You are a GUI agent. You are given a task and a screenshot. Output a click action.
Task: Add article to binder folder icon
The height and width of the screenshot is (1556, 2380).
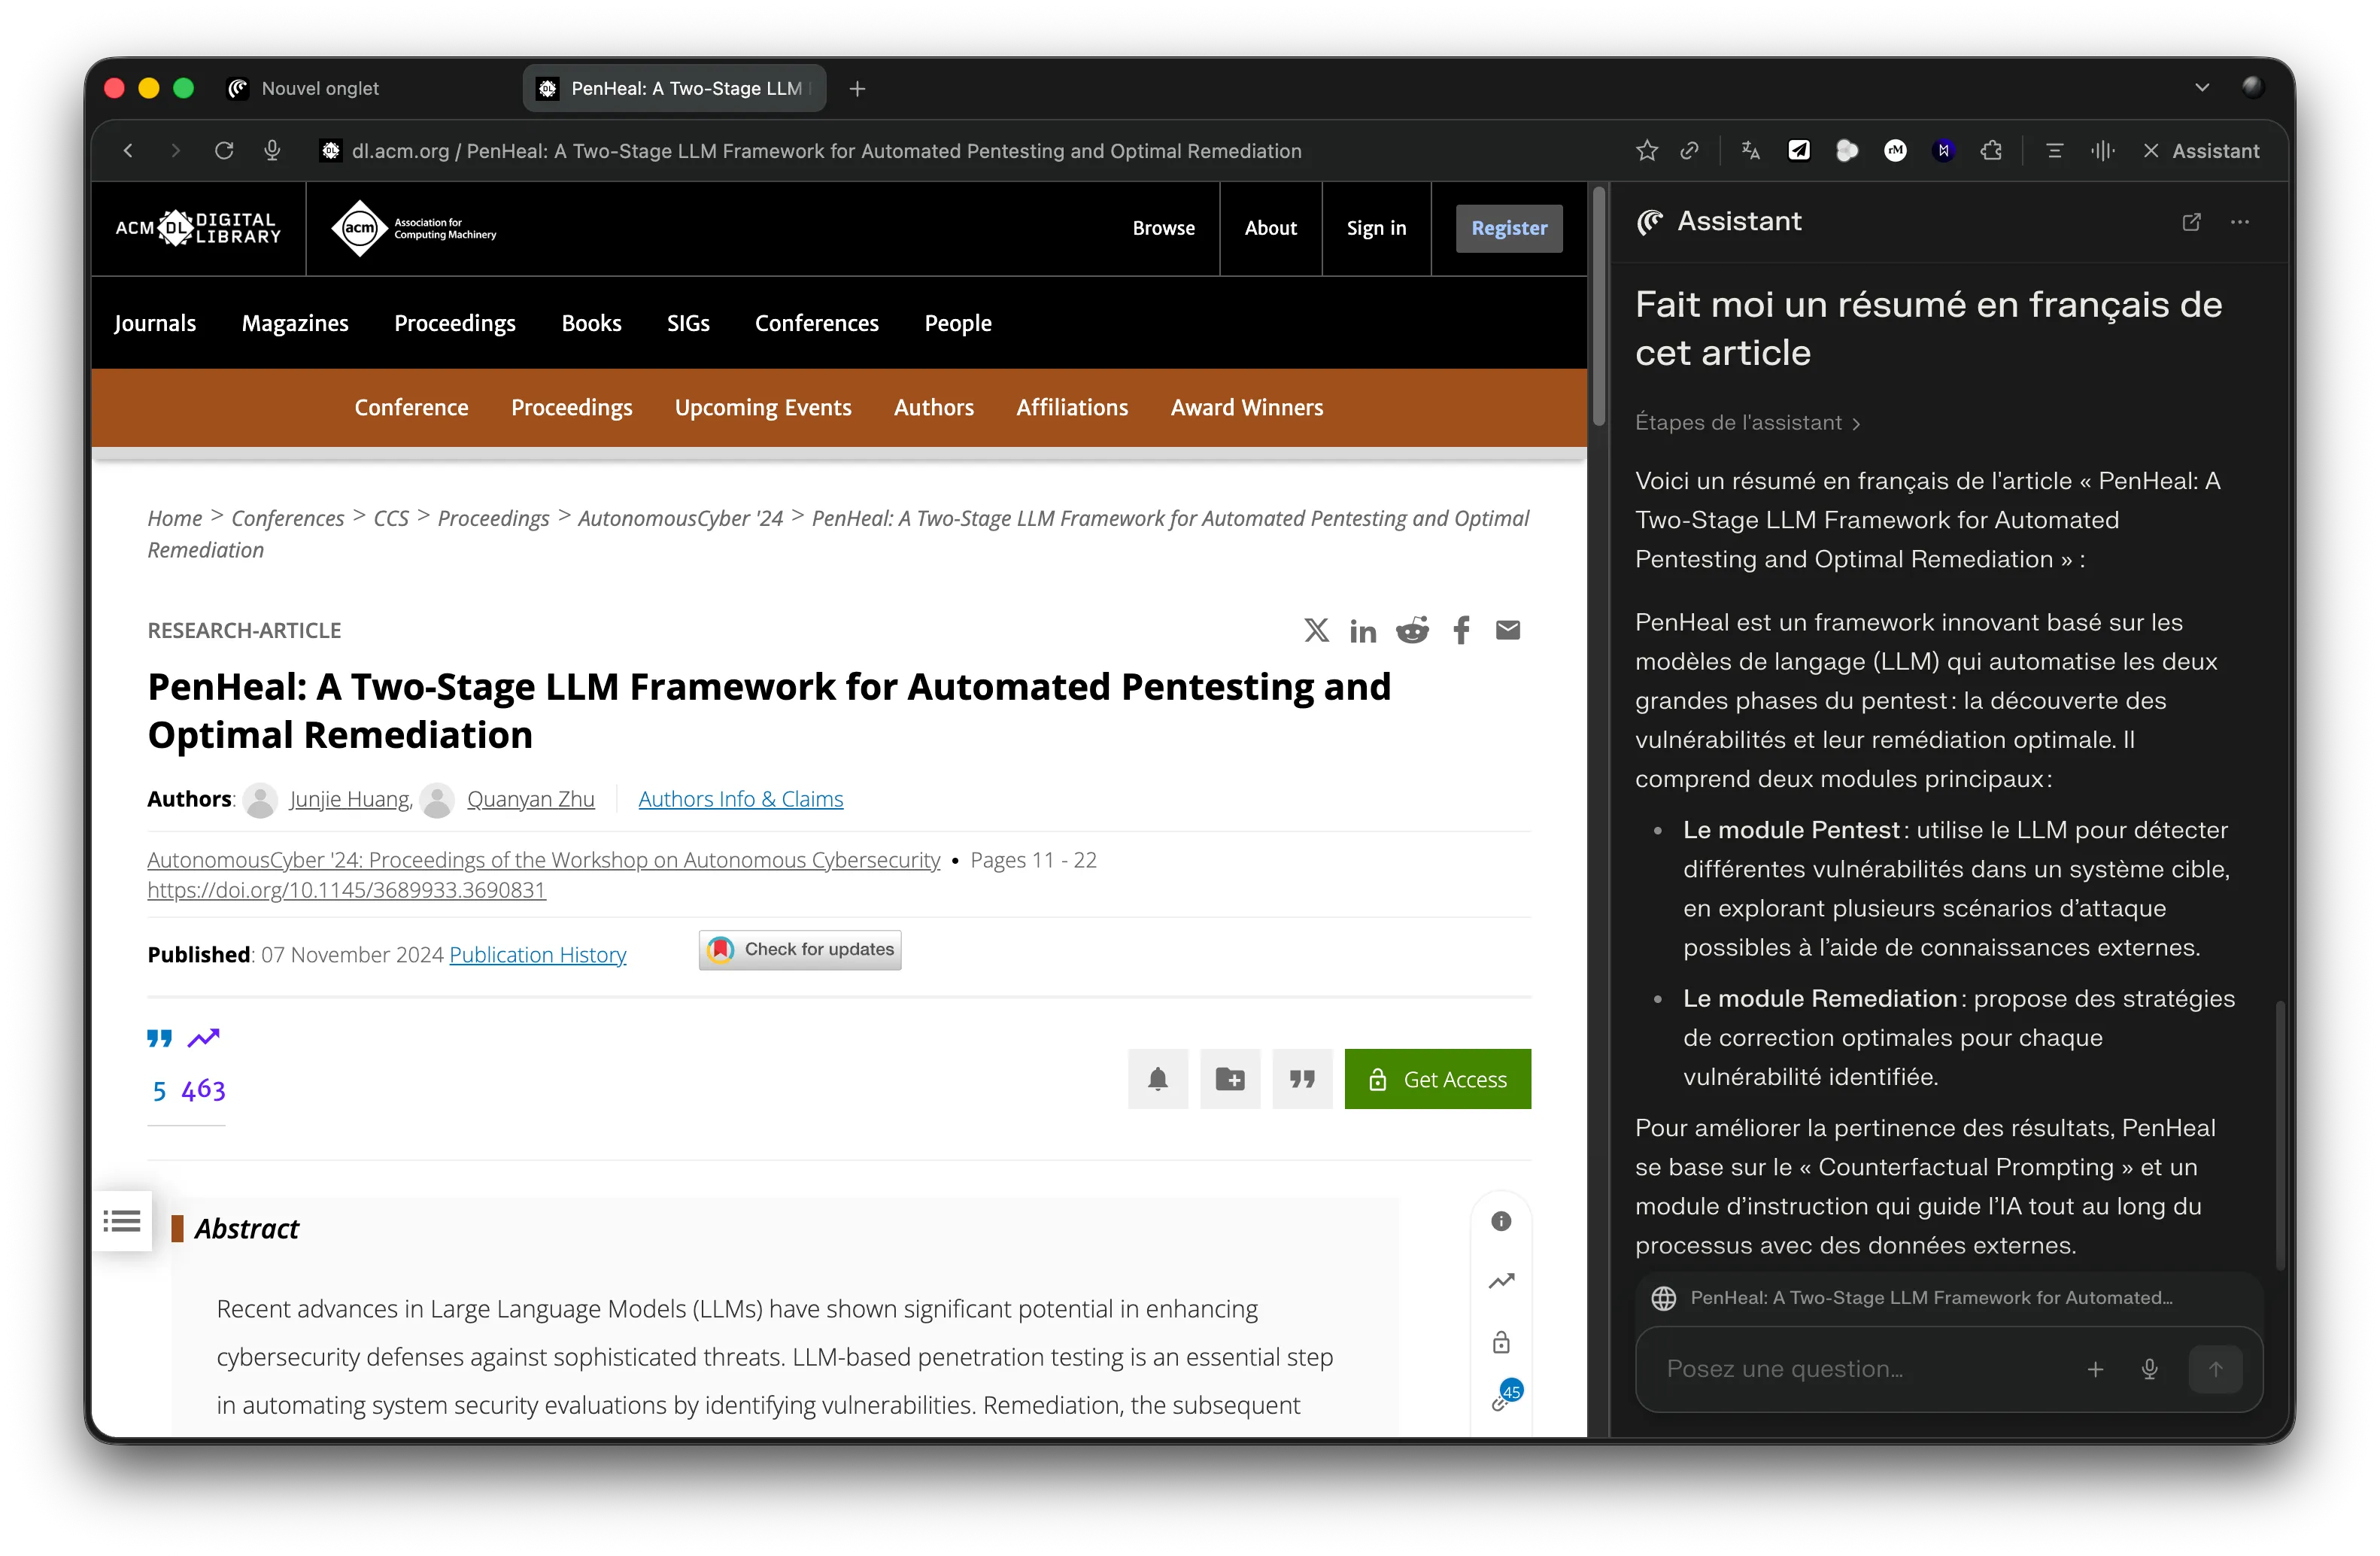(1229, 1079)
